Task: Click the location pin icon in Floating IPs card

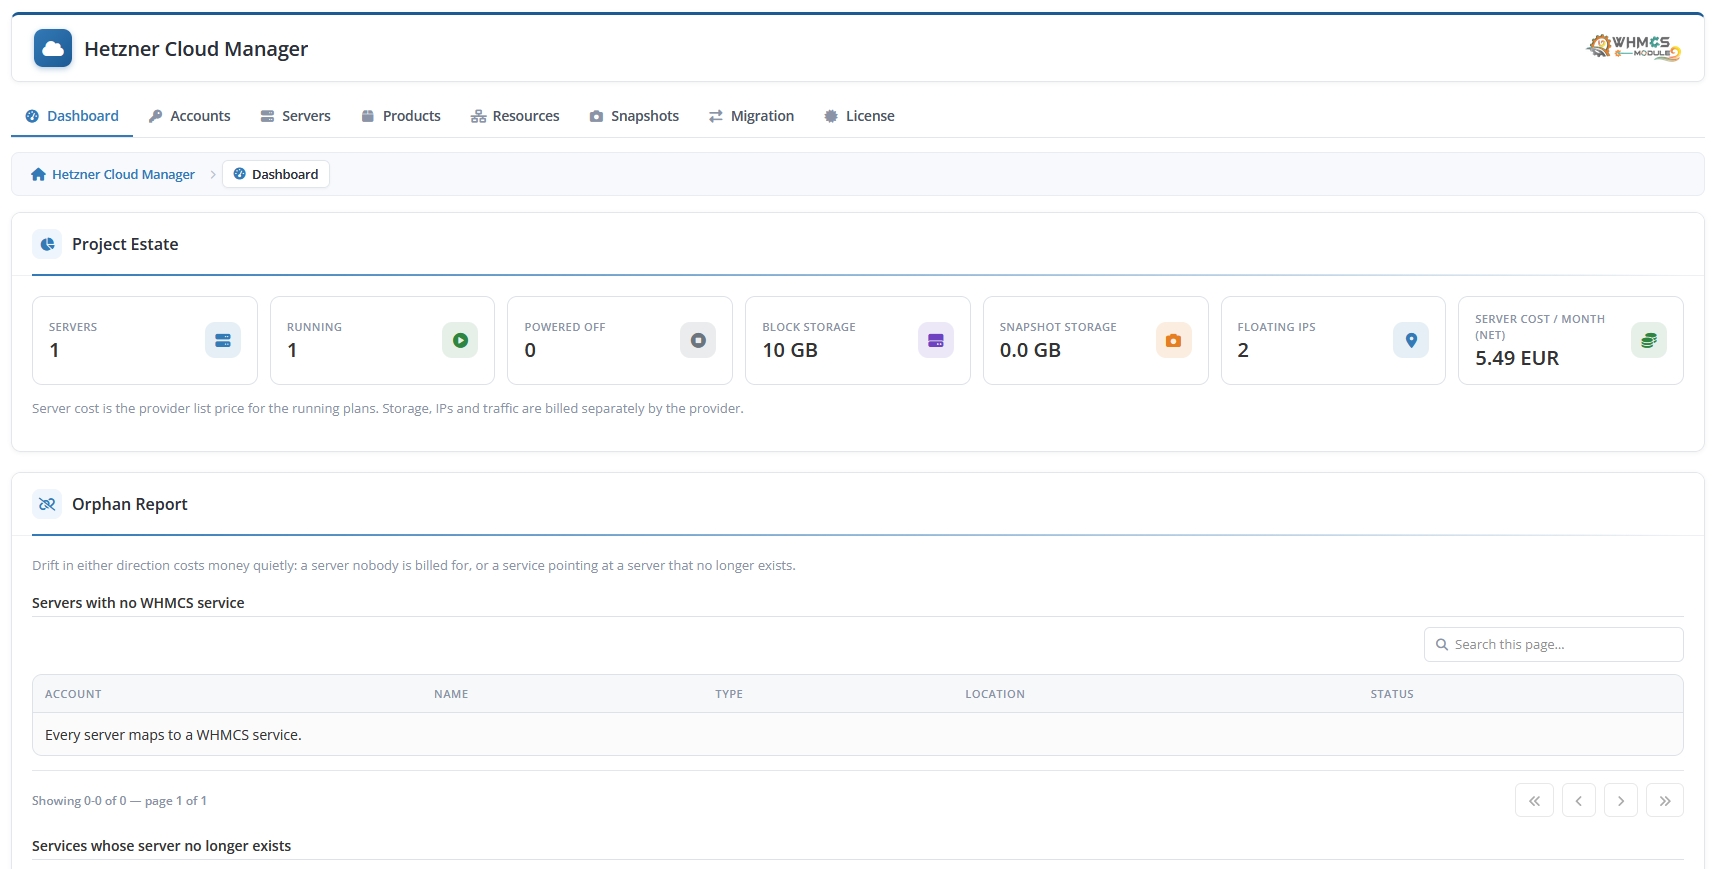Action: (x=1411, y=340)
